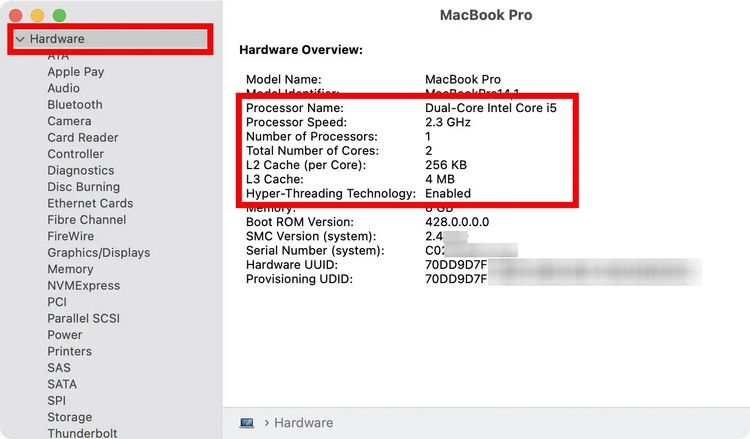
Task: Click the 4 MB L3 Cache value
Action: tap(440, 179)
